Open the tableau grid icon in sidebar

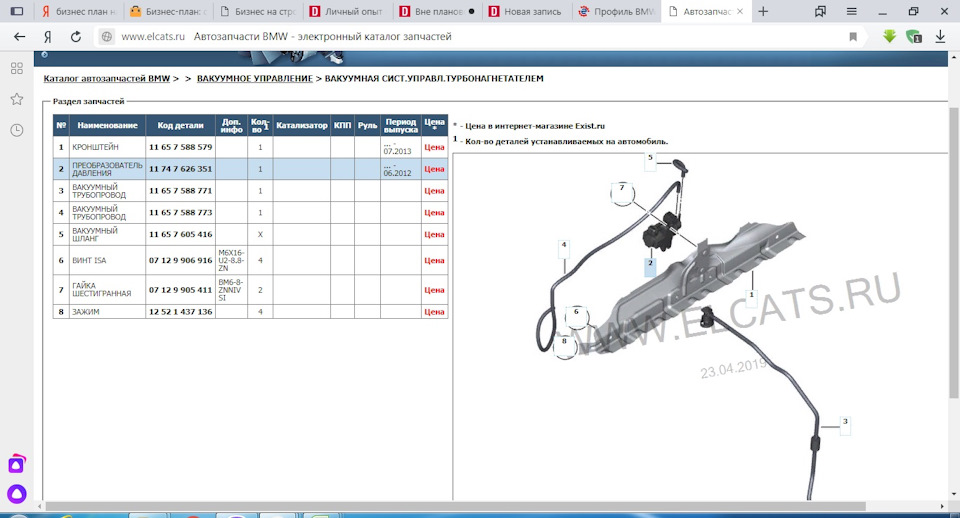(x=17, y=68)
